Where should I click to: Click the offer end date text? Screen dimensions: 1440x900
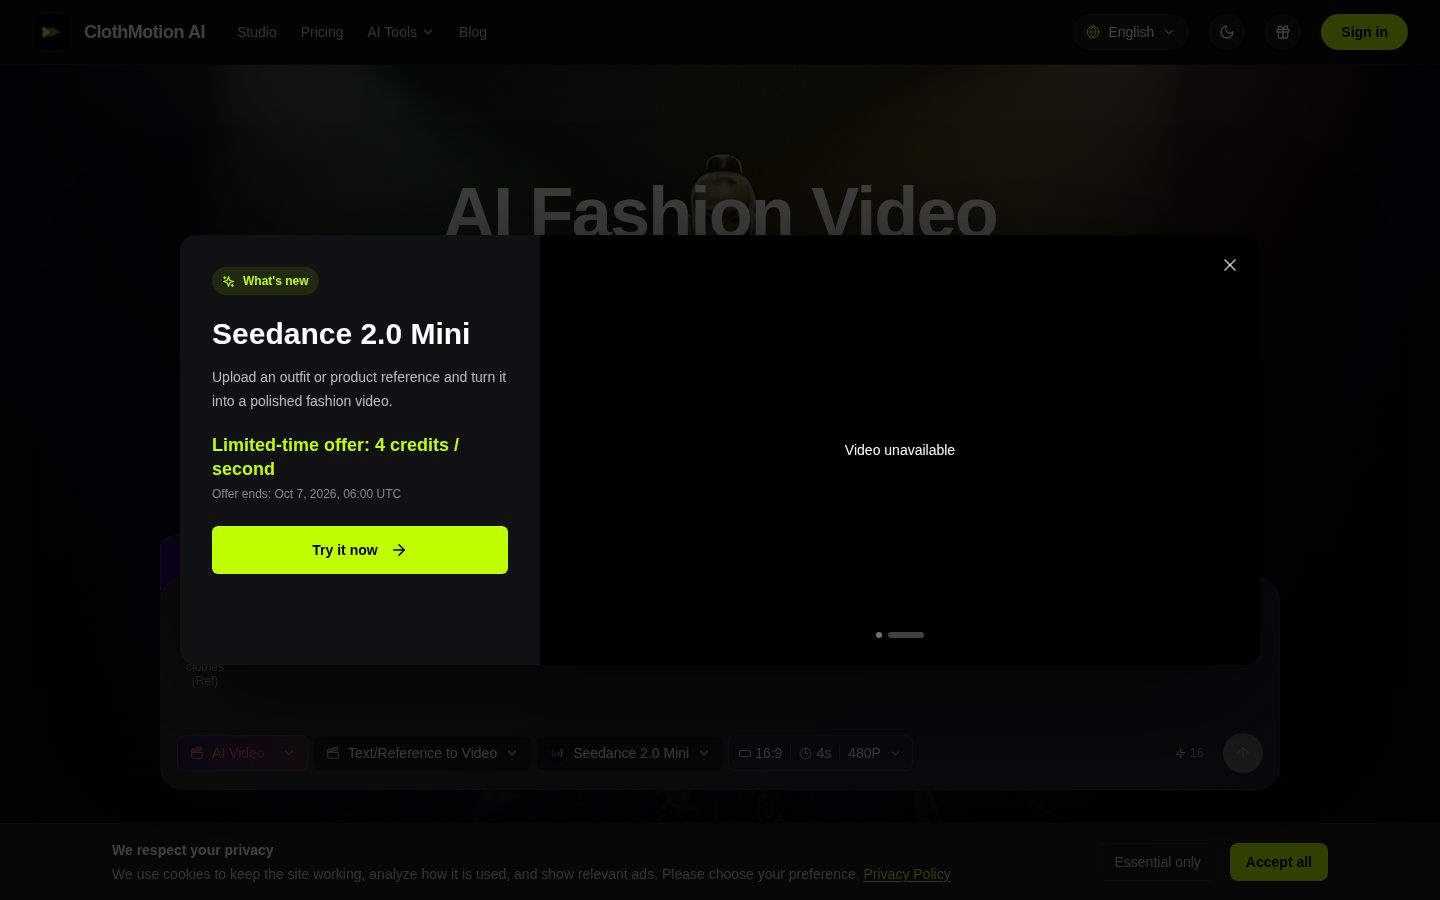pos(306,494)
